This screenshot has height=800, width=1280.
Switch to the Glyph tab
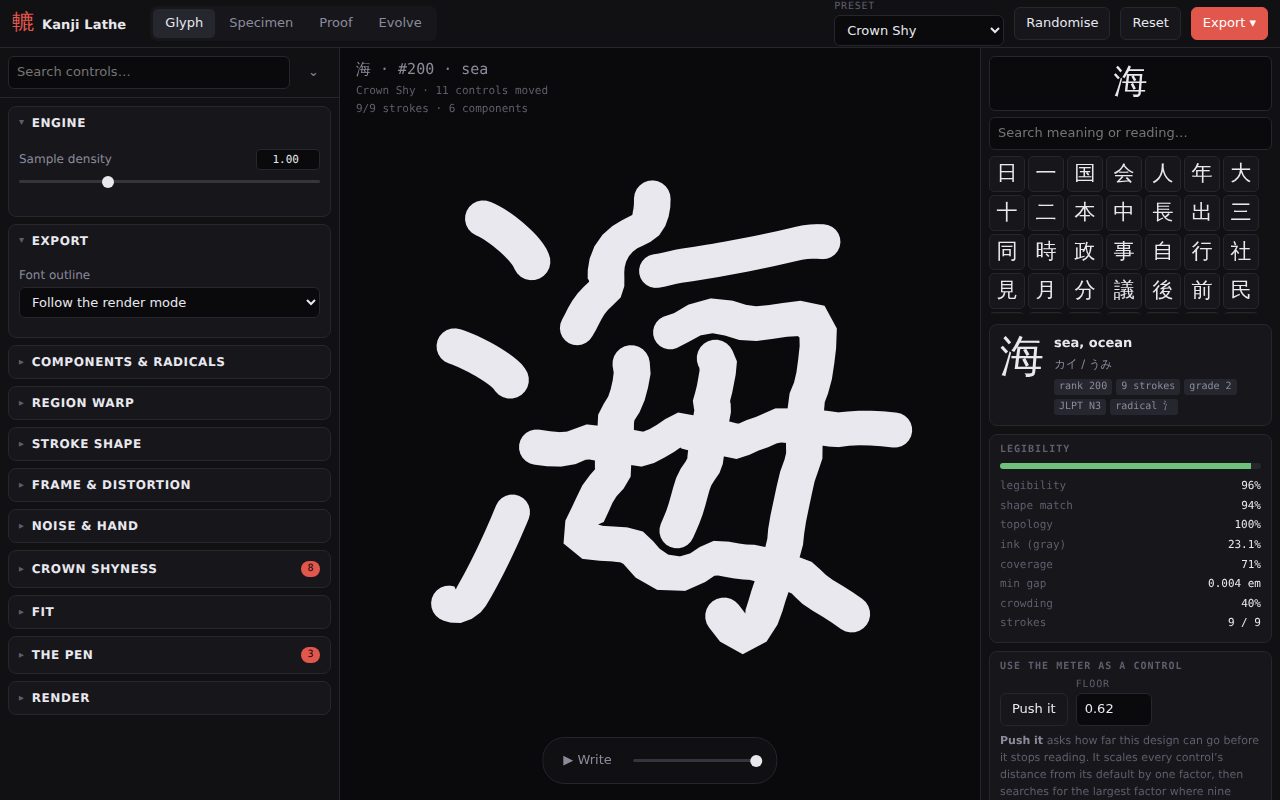[184, 23]
